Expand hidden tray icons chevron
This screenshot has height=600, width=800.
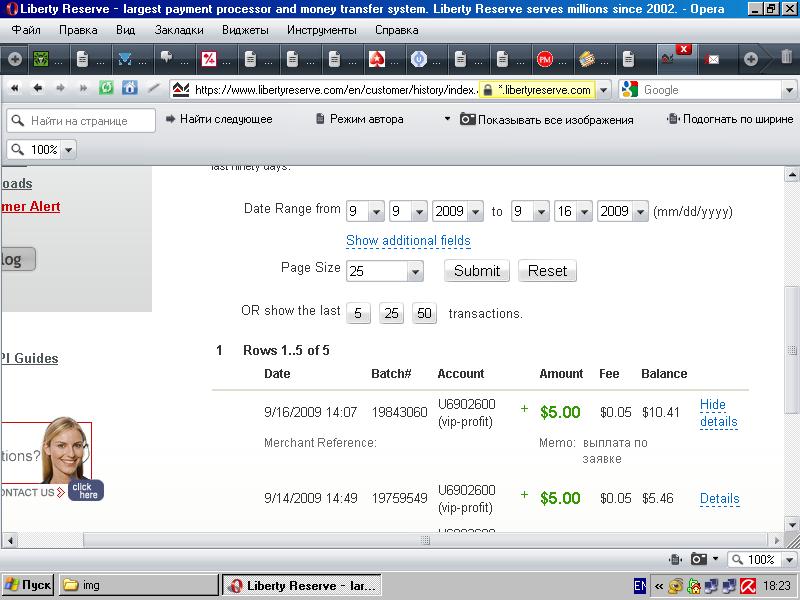coord(659,586)
